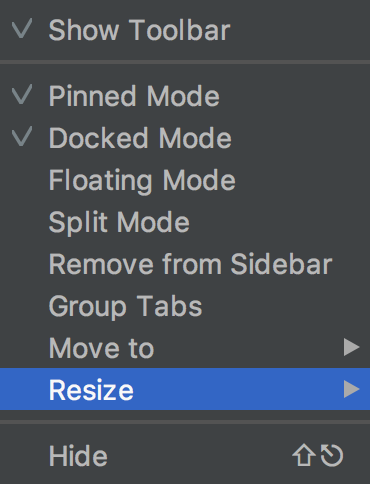Click the Split Mode label text
The width and height of the screenshot is (370, 484).
click(x=119, y=223)
